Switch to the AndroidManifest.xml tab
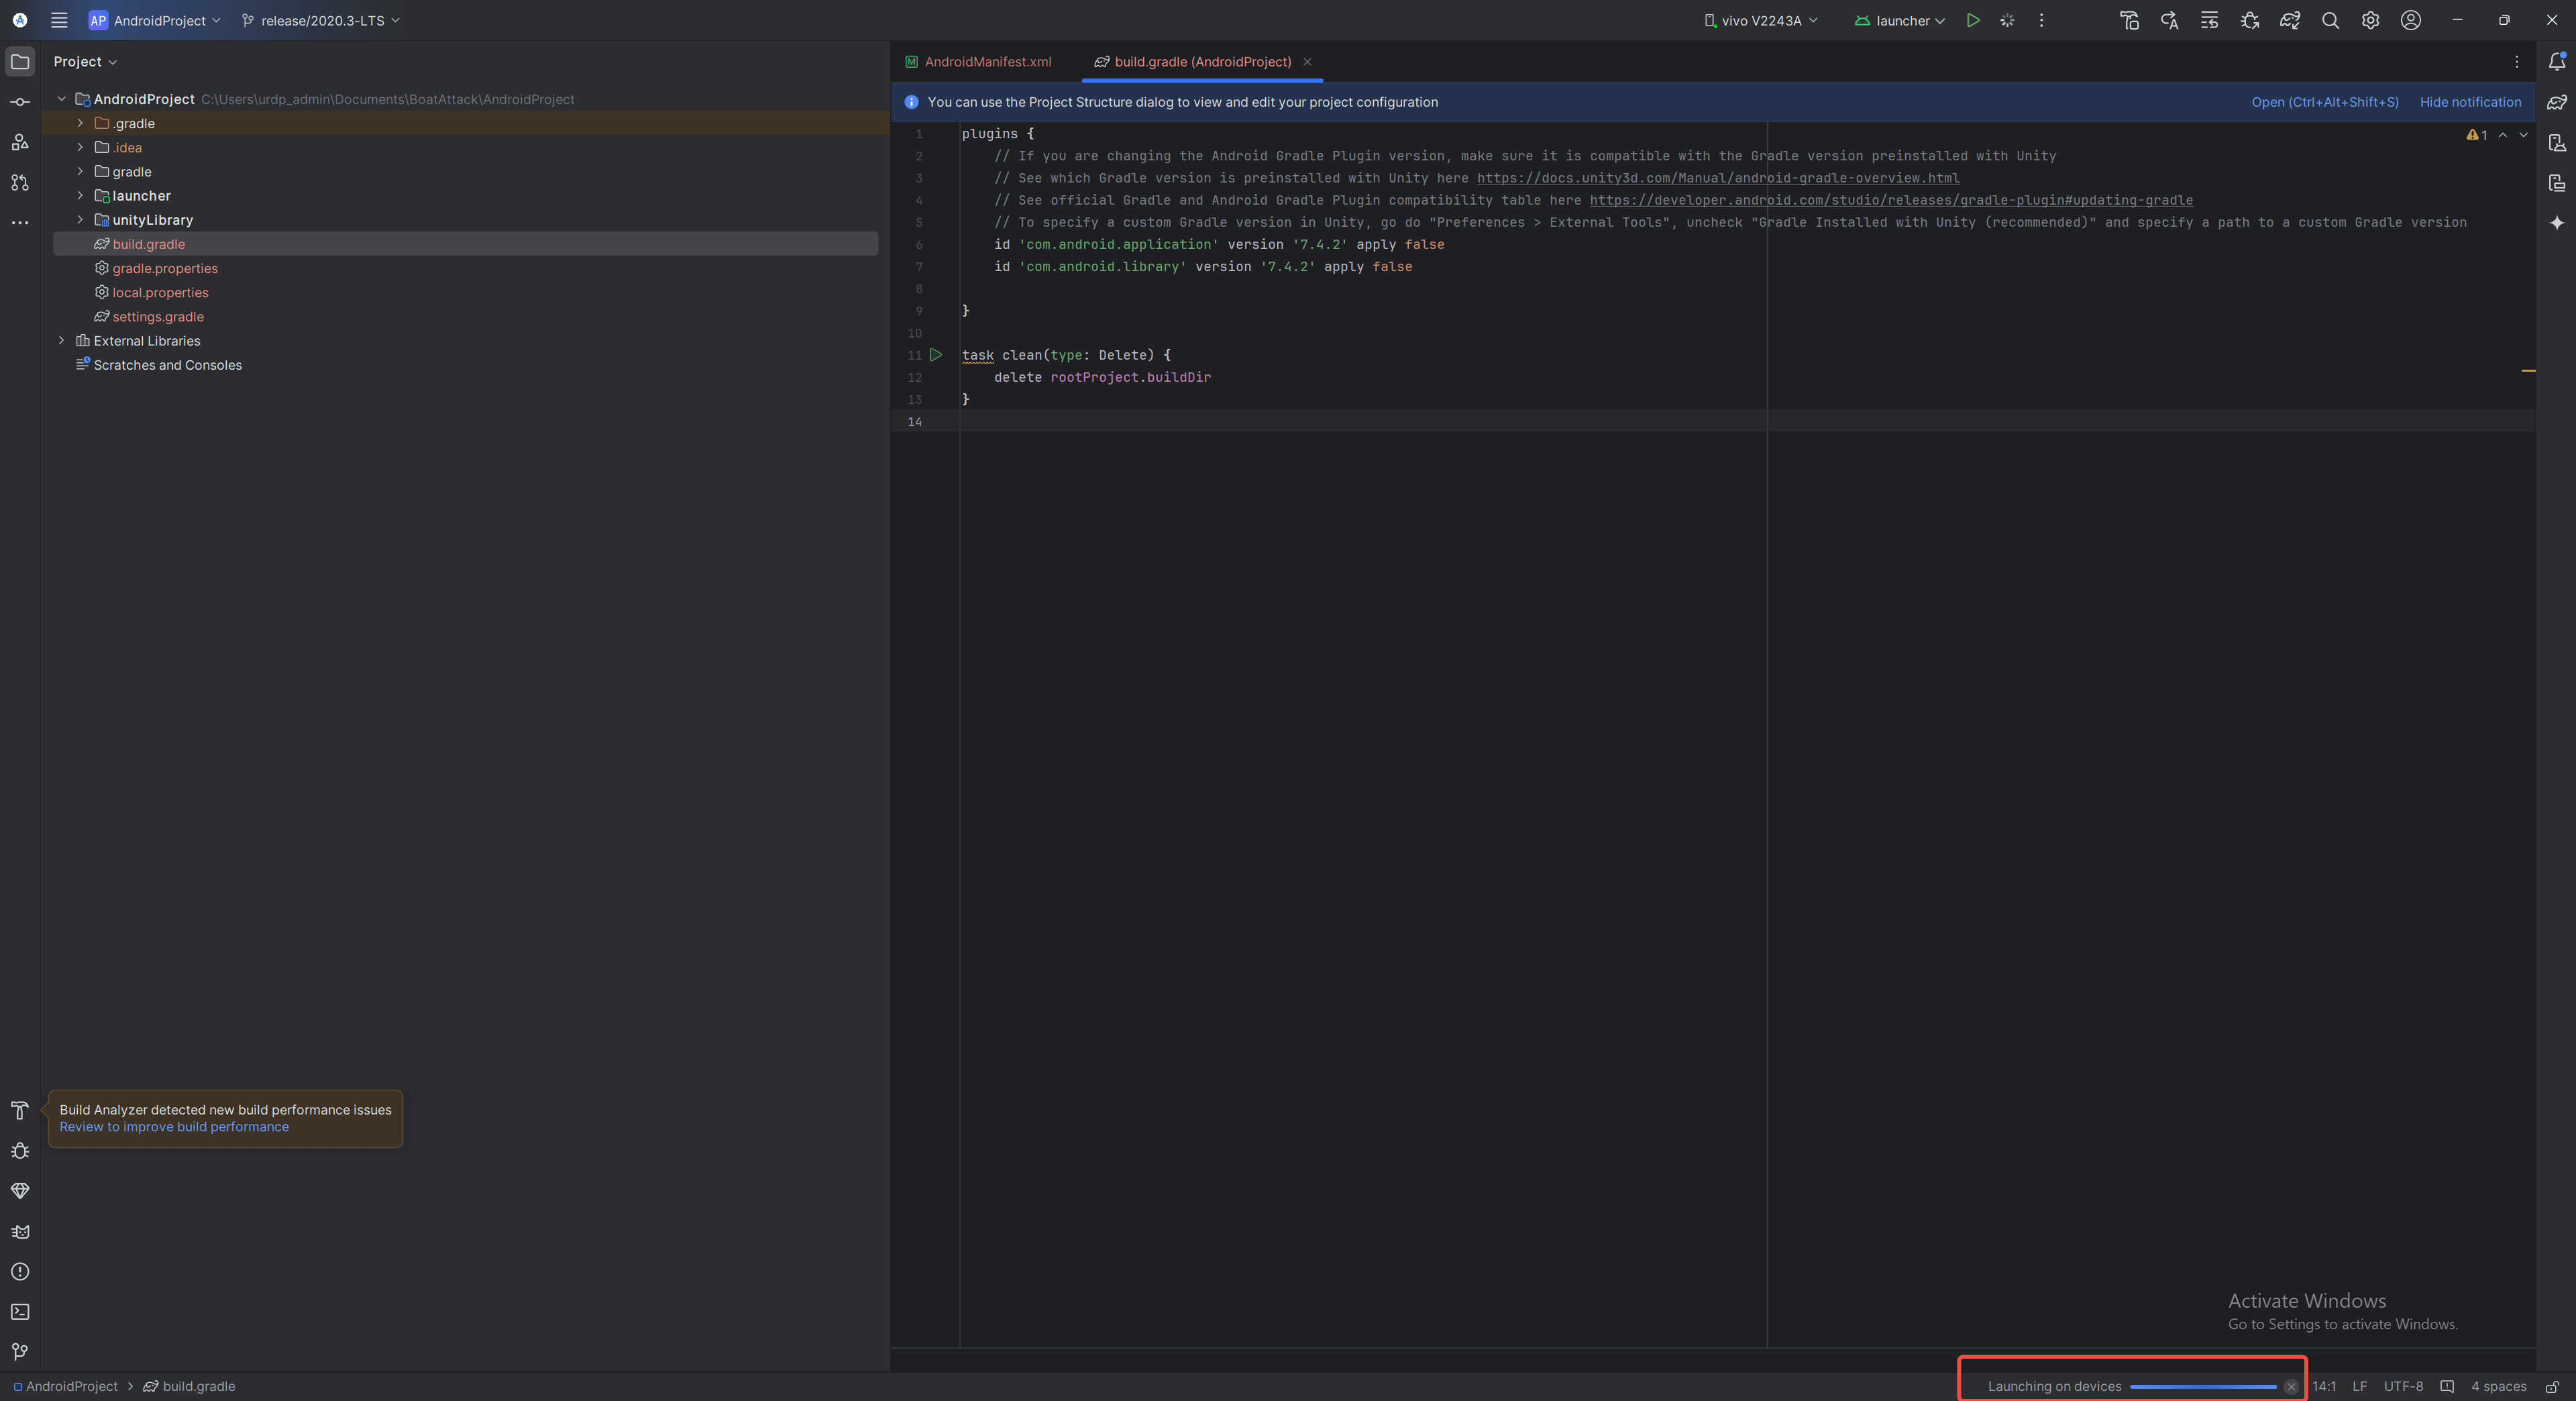Screen dimensions: 2576x1401 (x=986, y=62)
